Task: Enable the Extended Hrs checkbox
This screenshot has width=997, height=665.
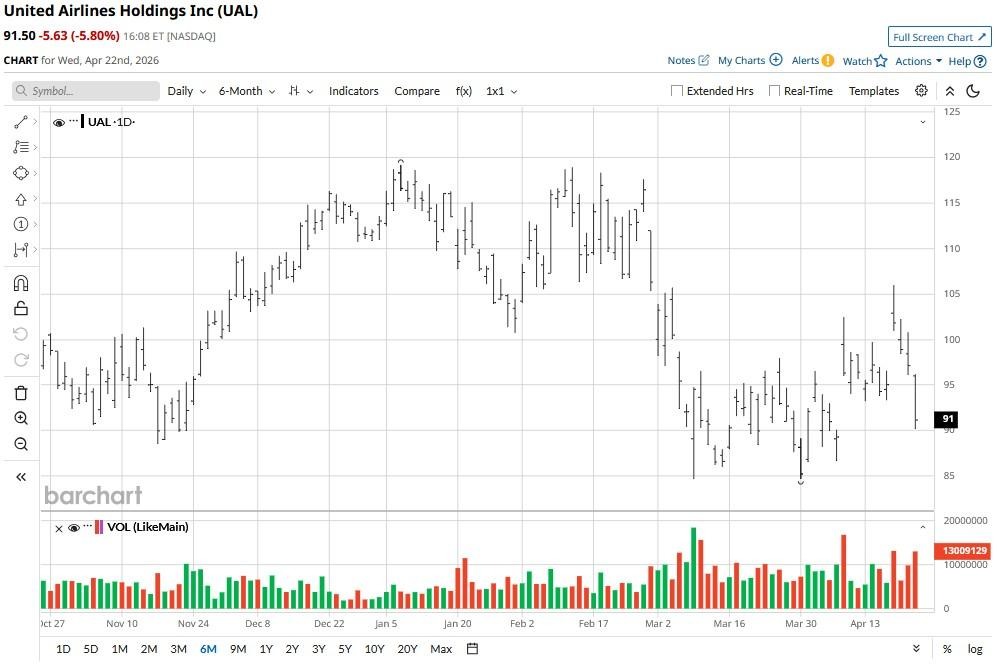Action: click(677, 91)
